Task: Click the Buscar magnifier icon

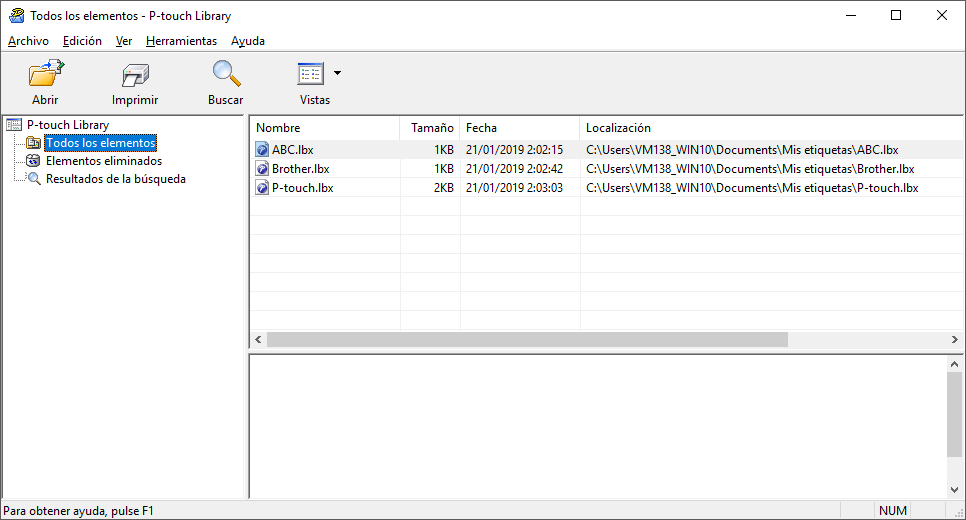Action: (x=226, y=73)
